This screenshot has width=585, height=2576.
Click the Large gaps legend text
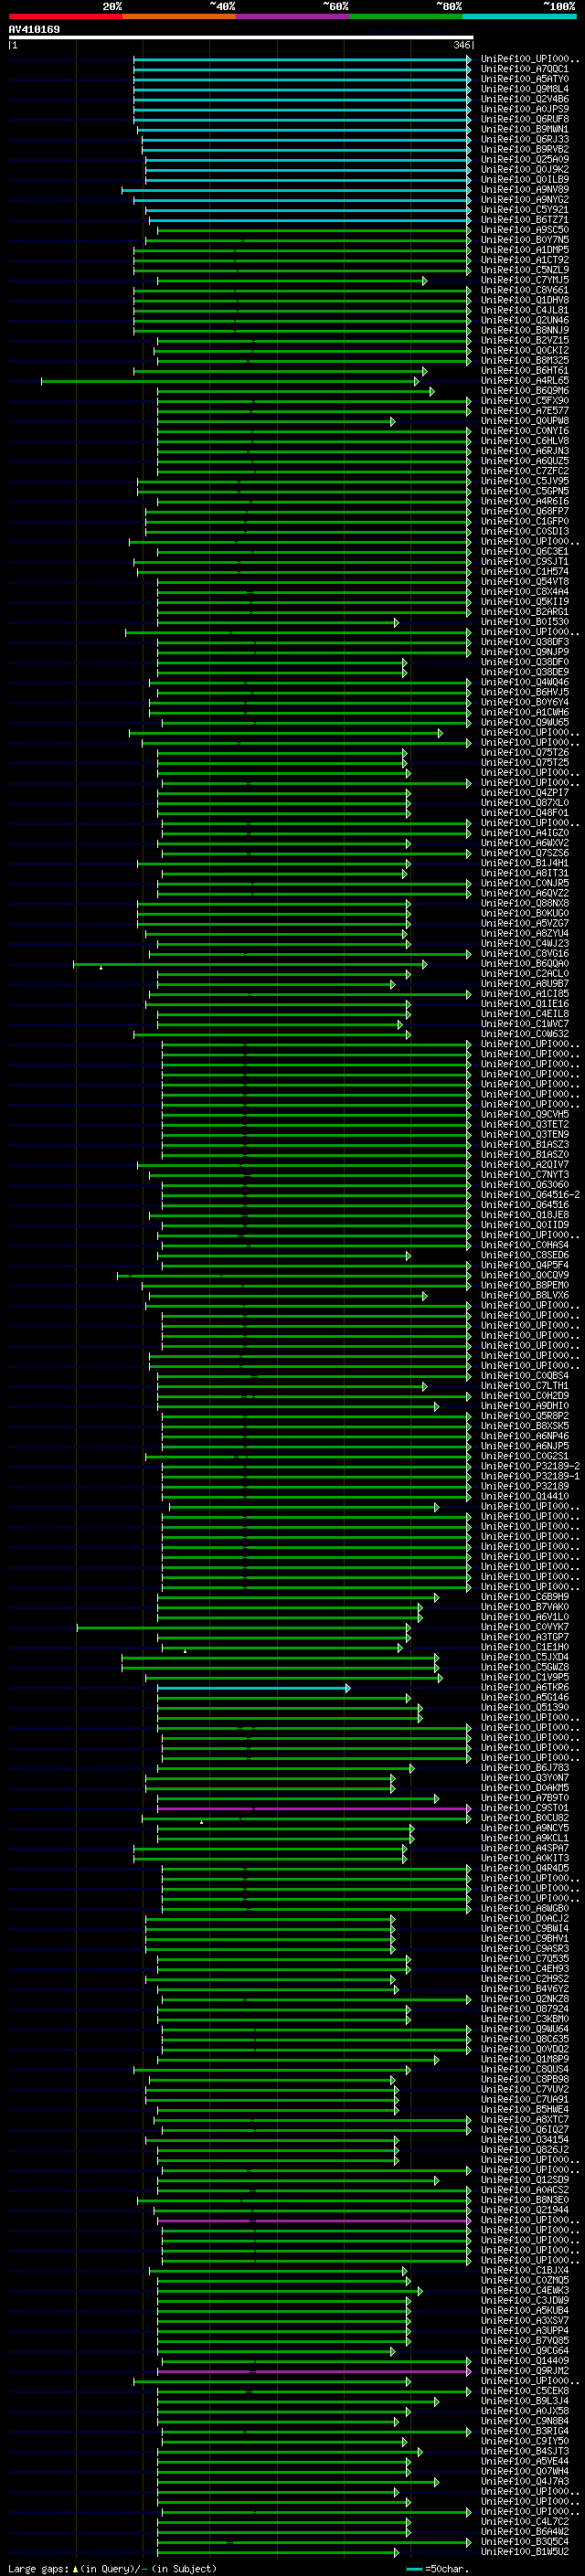click(111, 2568)
